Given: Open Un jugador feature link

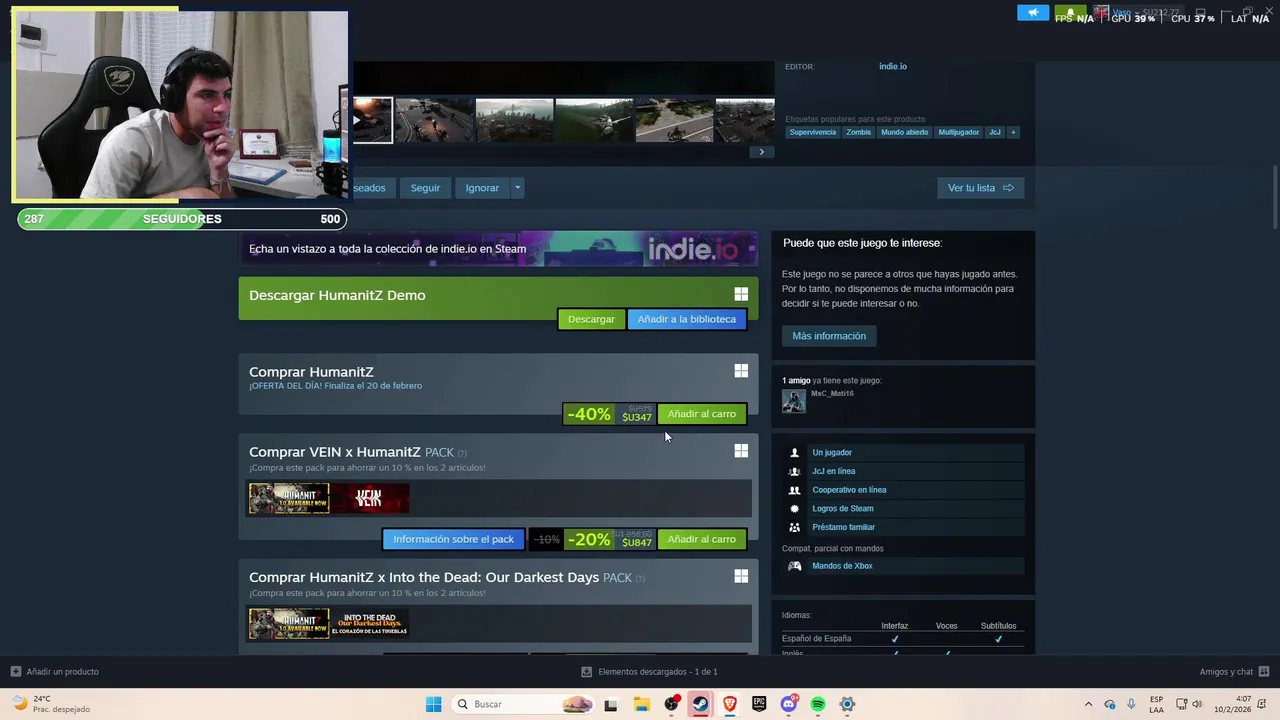Looking at the screenshot, I should (832, 453).
